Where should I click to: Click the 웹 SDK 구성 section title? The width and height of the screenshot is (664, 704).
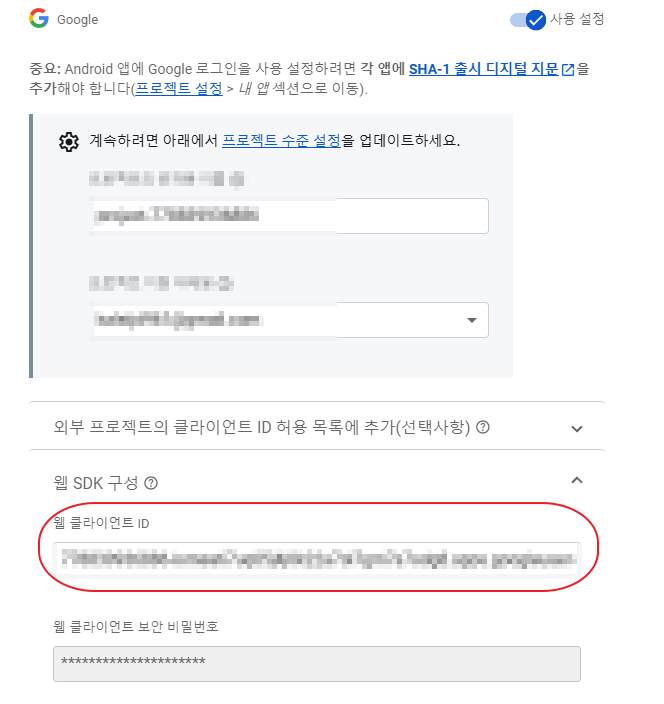point(96,483)
